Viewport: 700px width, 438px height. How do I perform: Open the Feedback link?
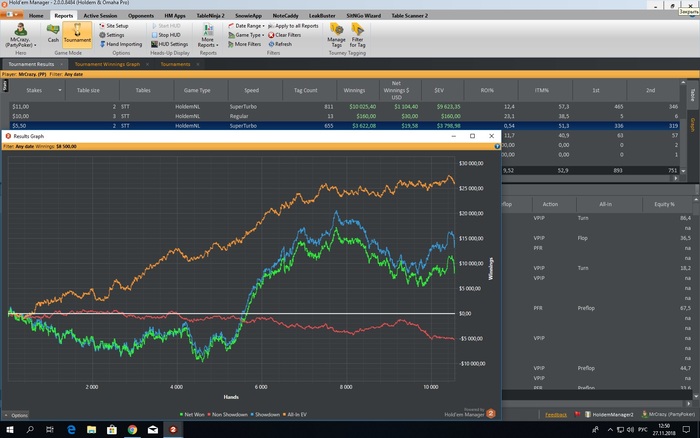tap(556, 415)
